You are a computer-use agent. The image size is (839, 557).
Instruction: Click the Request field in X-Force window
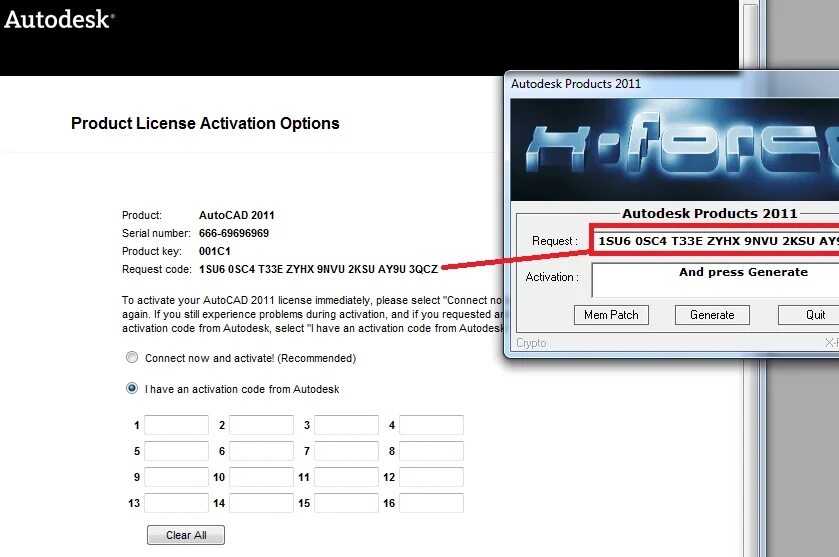tap(716, 241)
